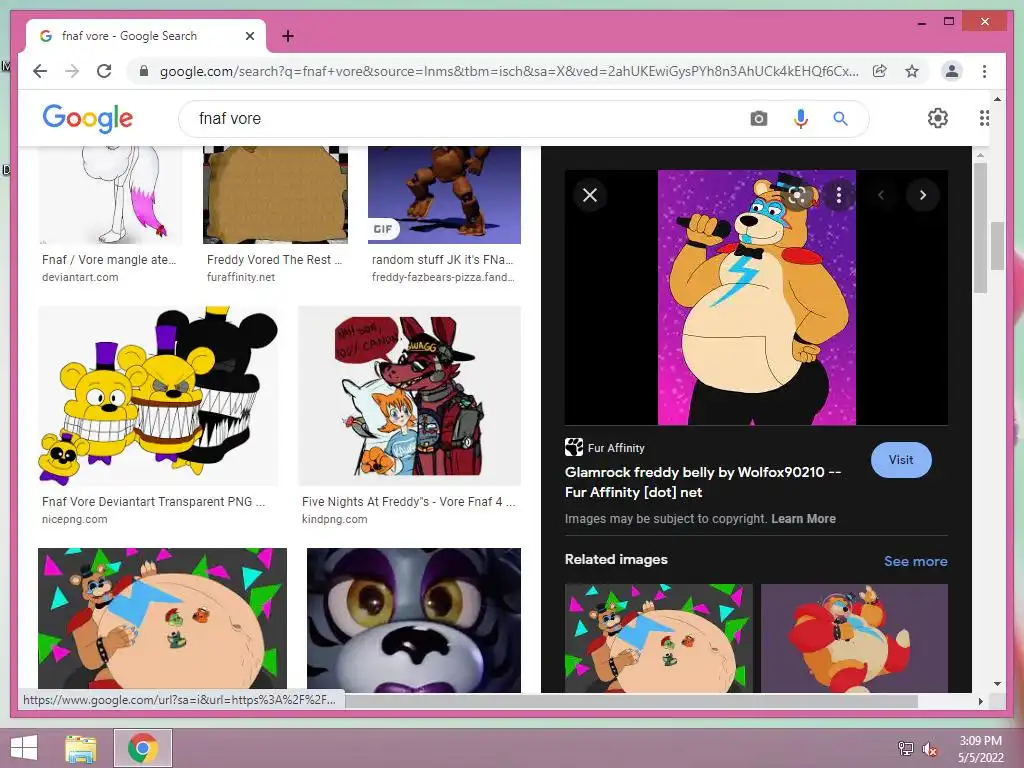Open the Chrome three-dot menu
This screenshot has width=1024, height=768.
[984, 71]
